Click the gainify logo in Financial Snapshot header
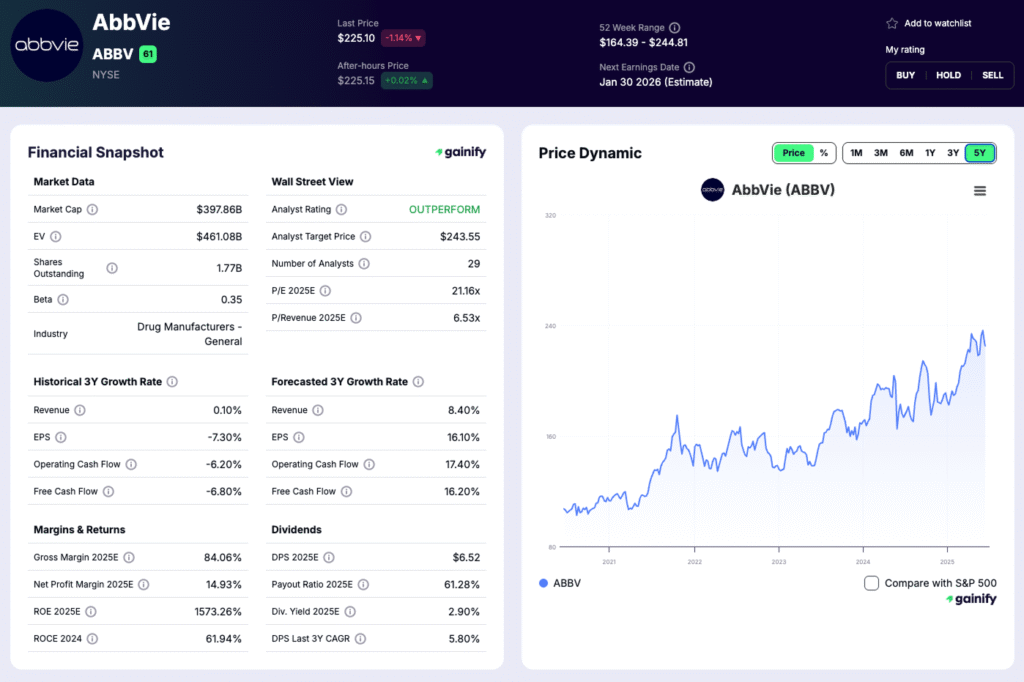The width and height of the screenshot is (1024, 682). 460,152
